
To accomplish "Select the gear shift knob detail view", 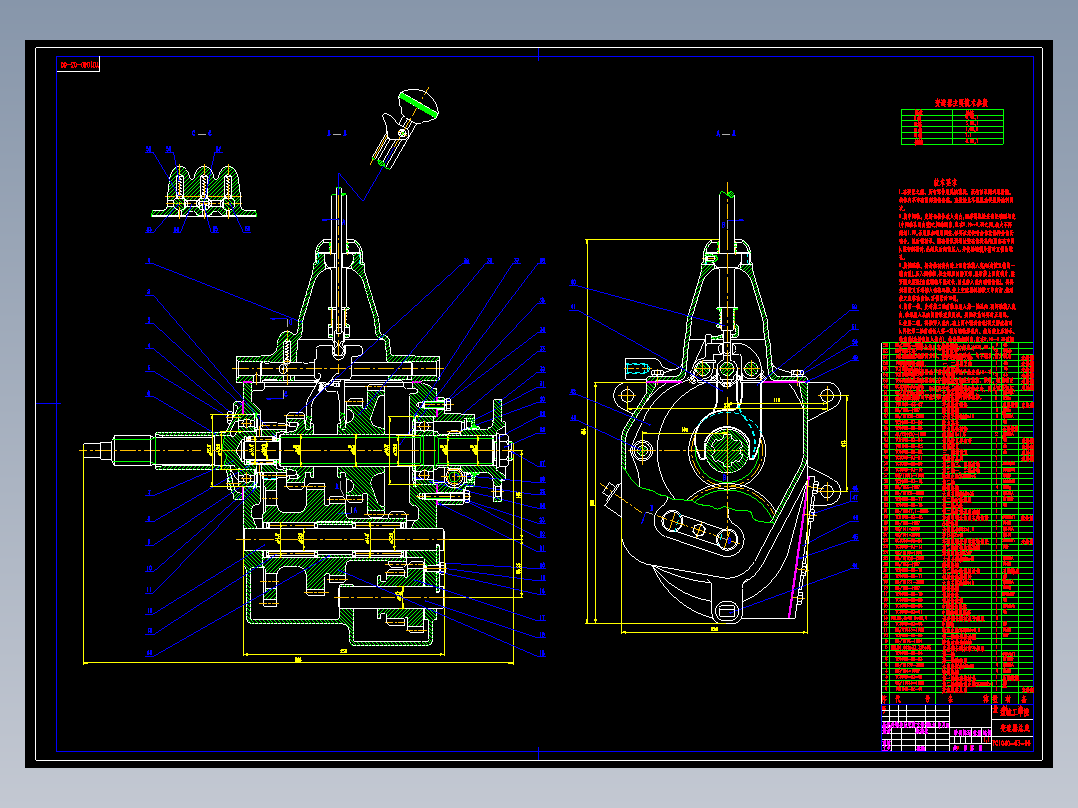I will pyautogui.click(x=406, y=128).
